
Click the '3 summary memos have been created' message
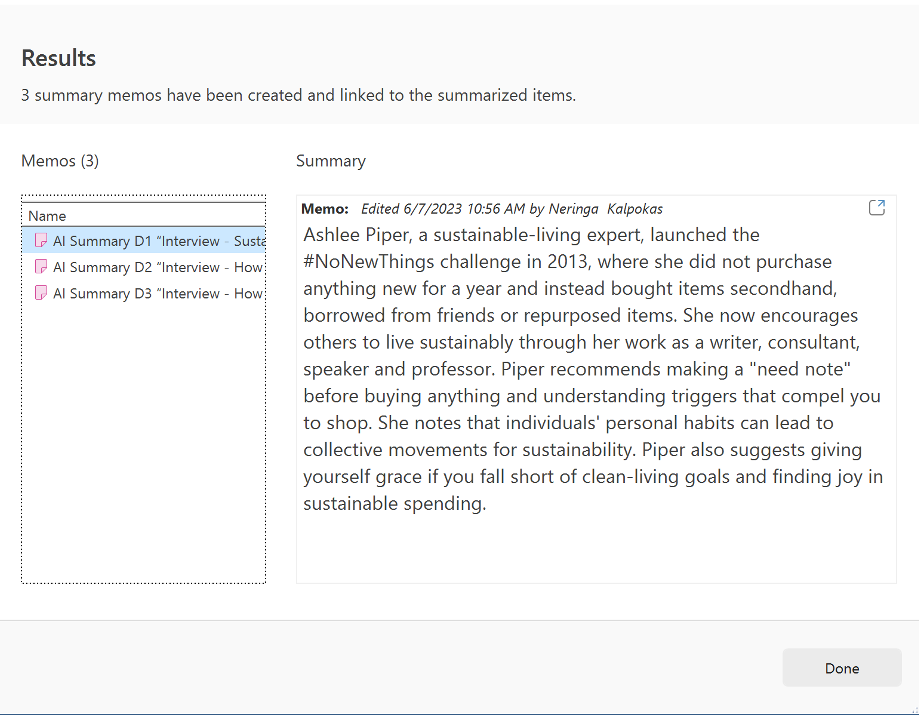click(298, 96)
